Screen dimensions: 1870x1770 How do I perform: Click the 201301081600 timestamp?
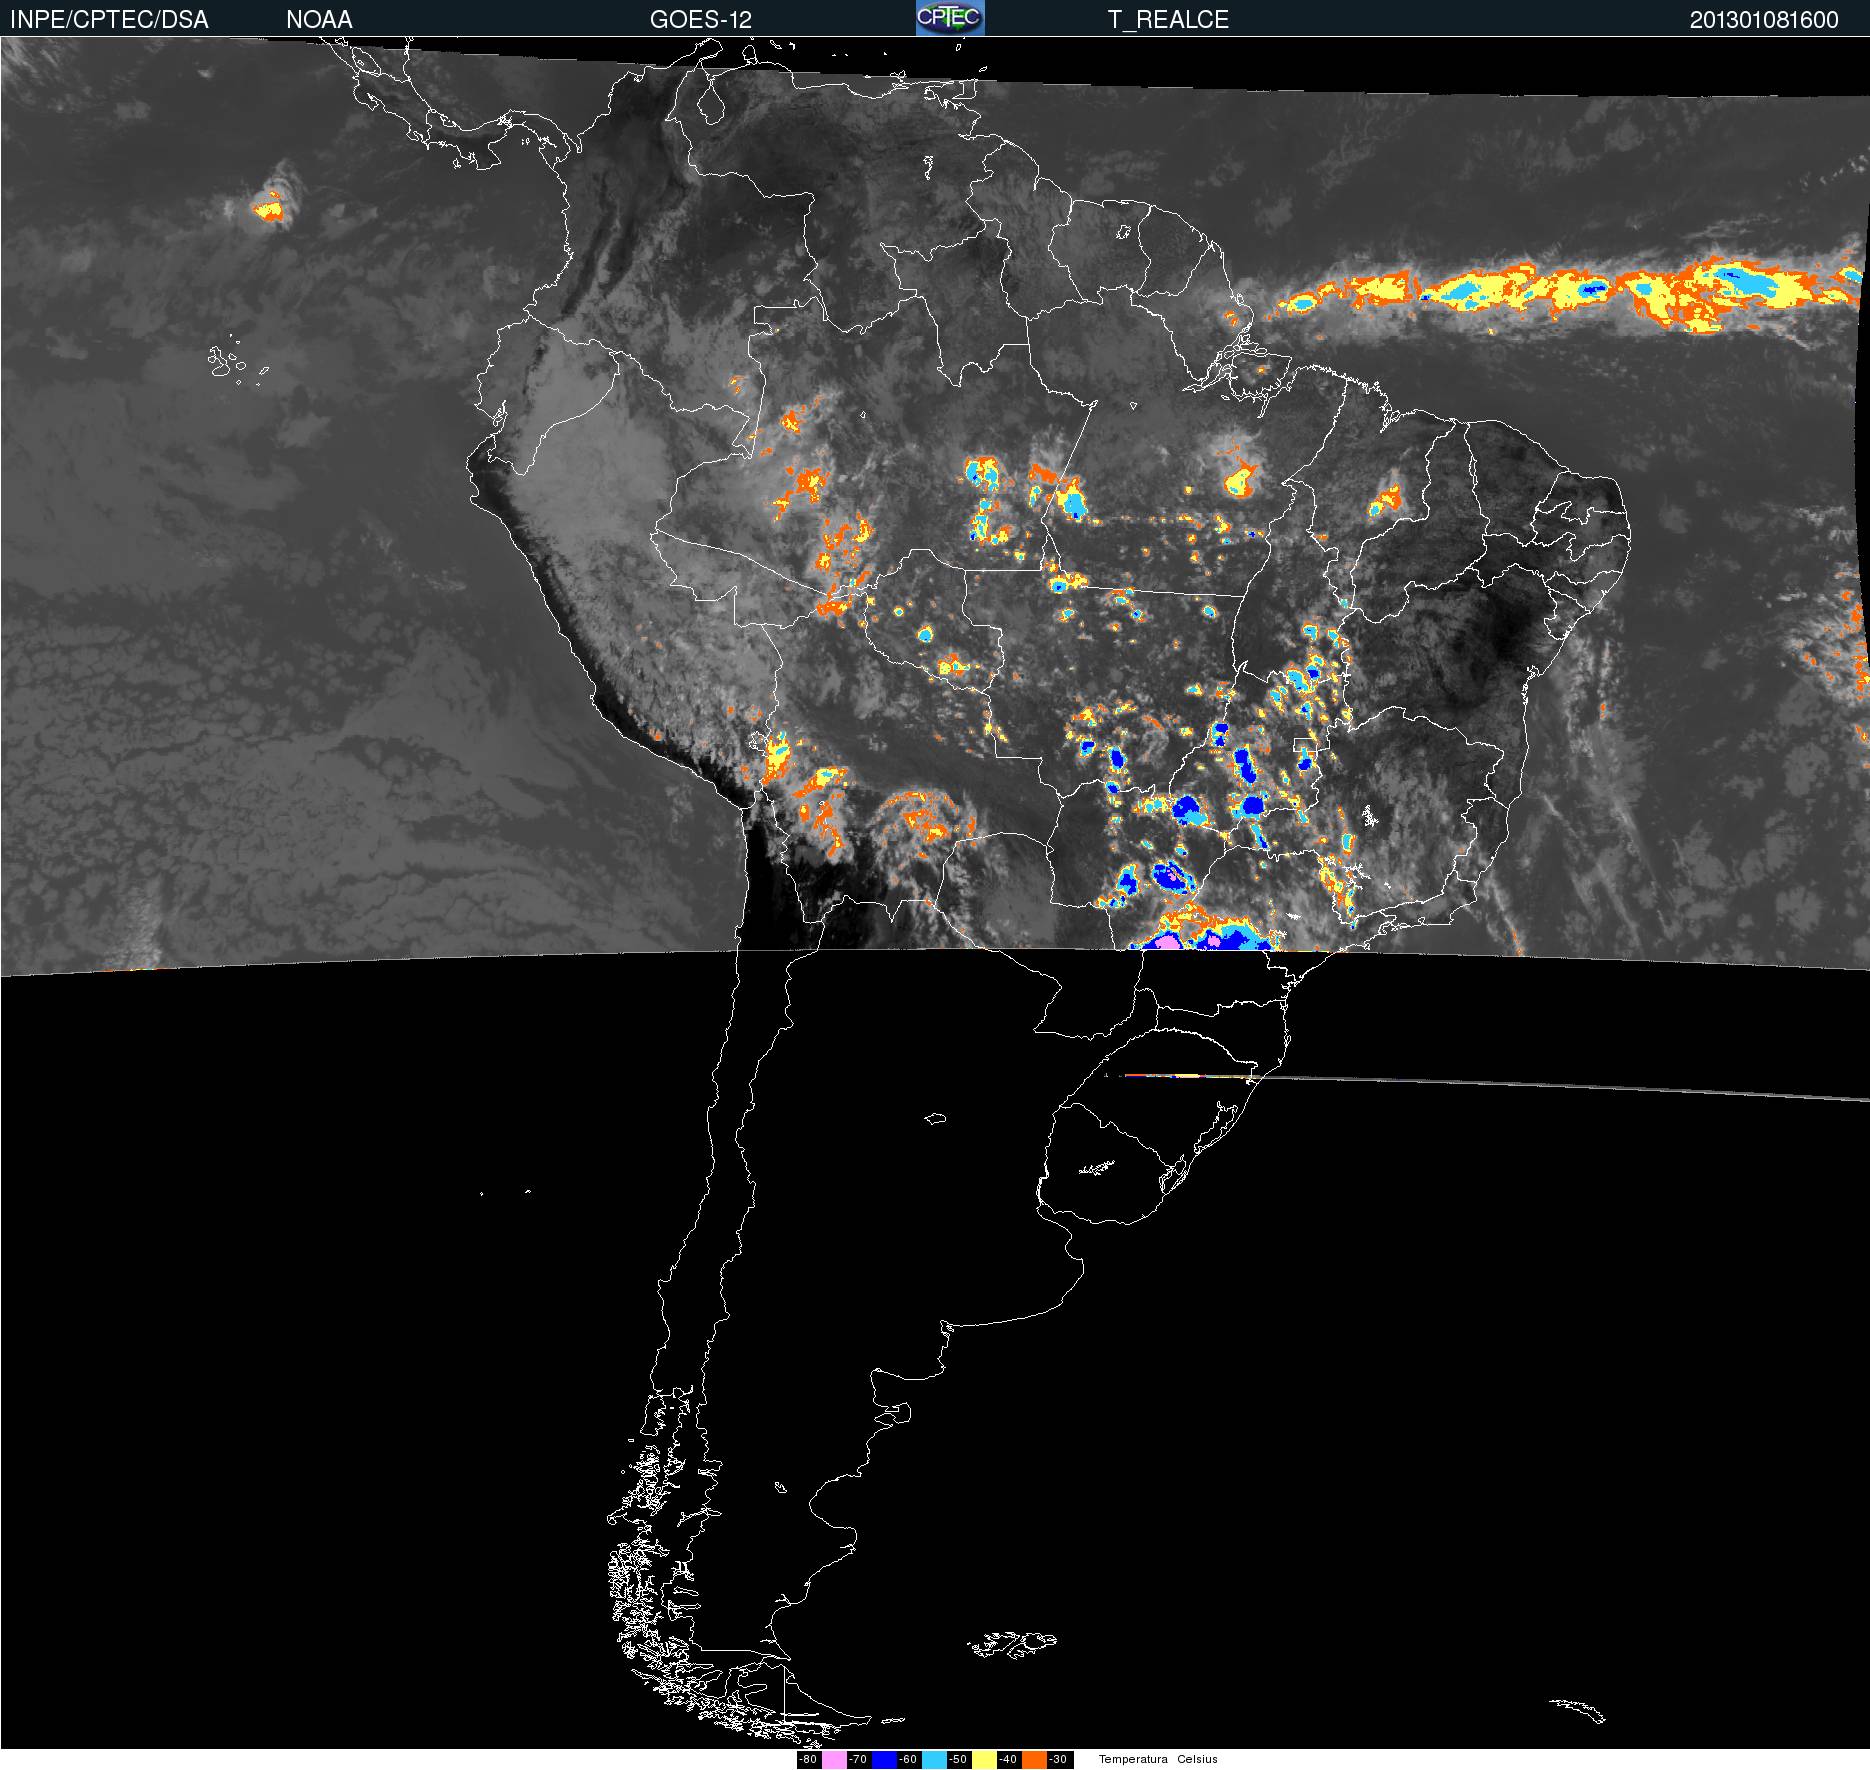tap(1764, 20)
